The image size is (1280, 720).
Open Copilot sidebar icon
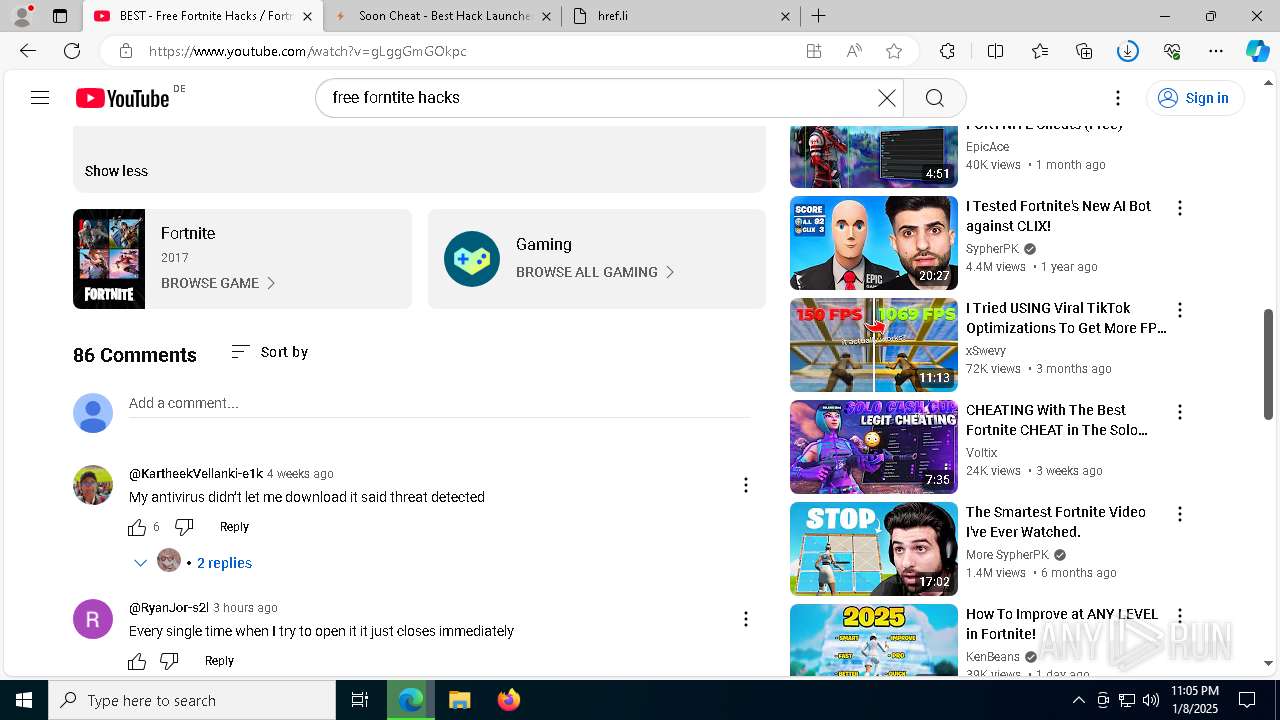pos(1257,51)
